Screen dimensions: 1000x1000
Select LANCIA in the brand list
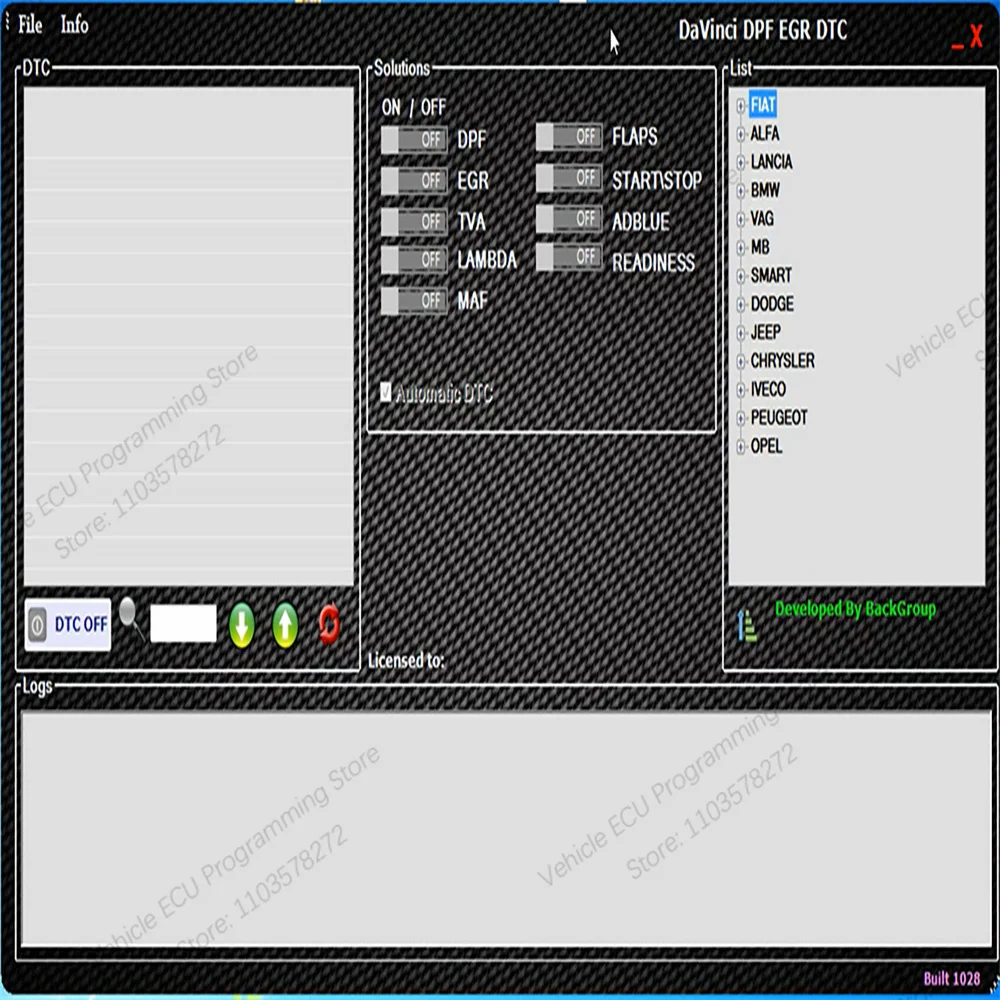[x=771, y=162]
